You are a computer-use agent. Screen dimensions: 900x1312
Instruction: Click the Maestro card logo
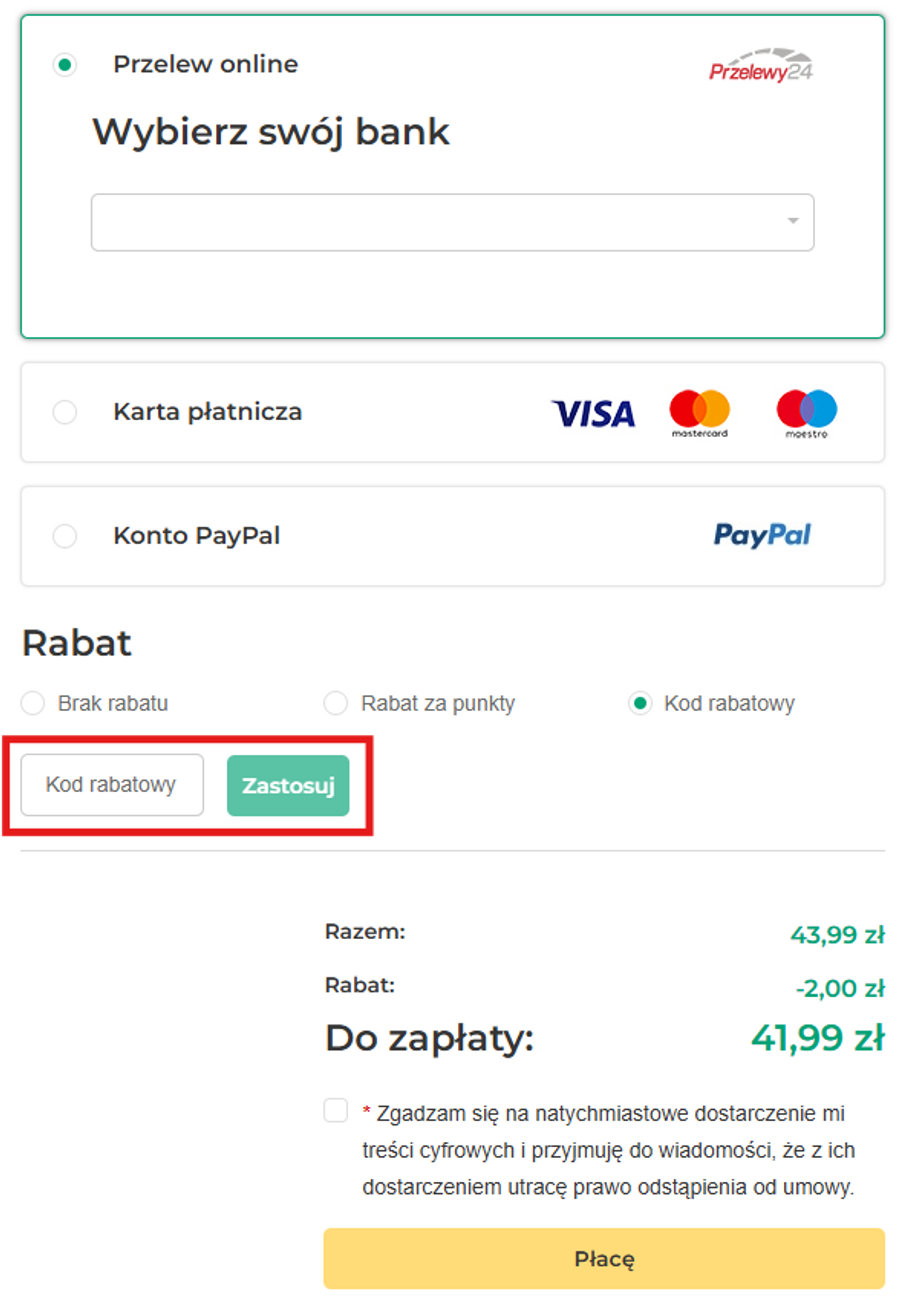point(807,413)
